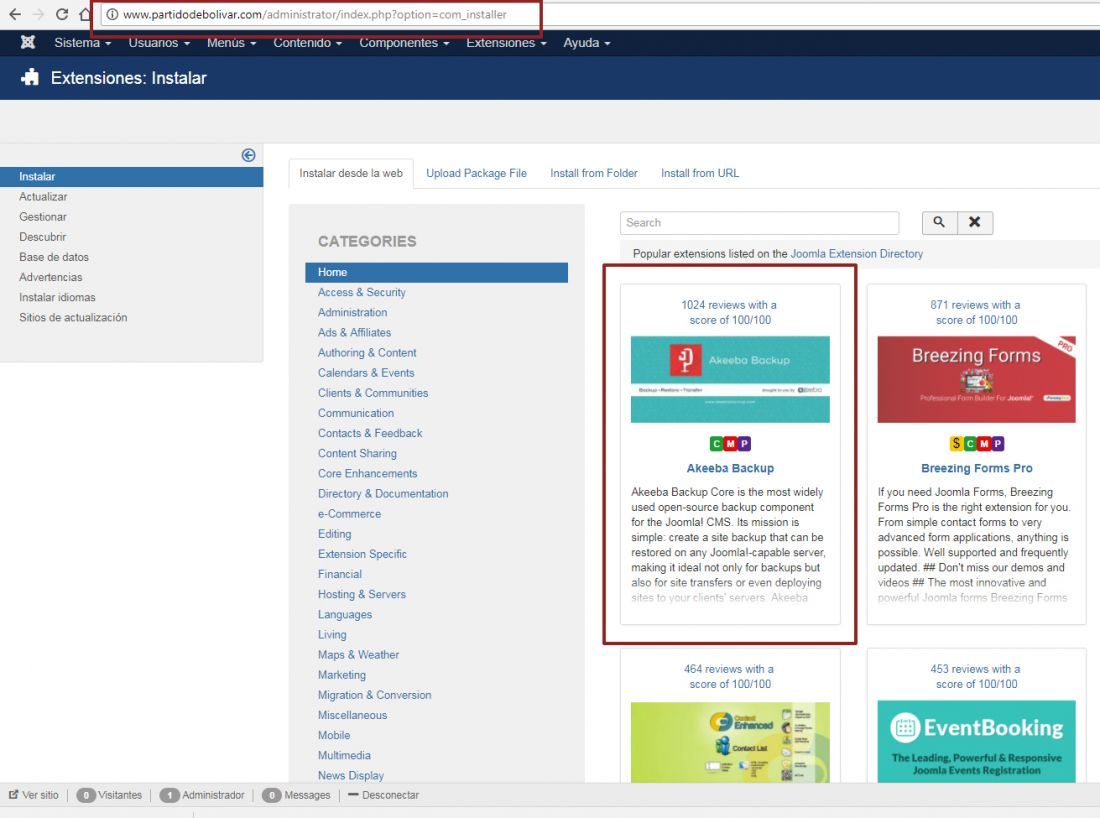Select the Home category
This screenshot has width=1100, height=818.
pos(436,272)
